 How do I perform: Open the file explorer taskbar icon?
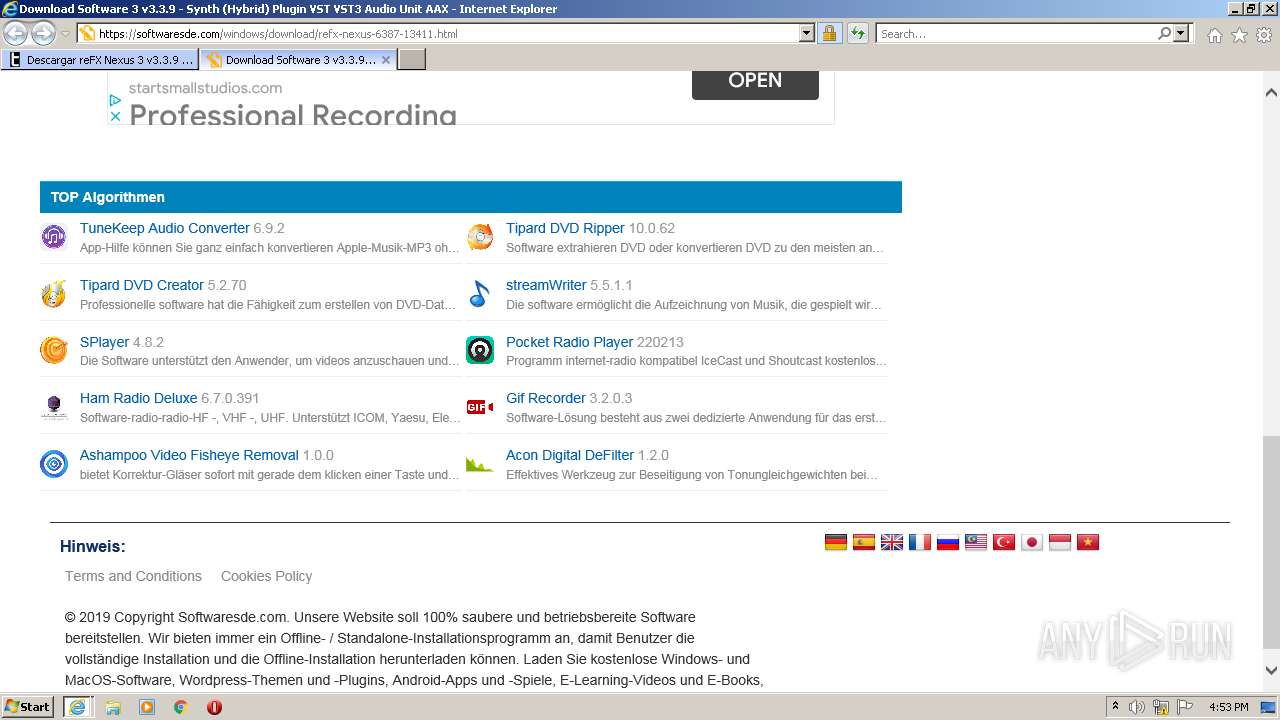[113, 707]
